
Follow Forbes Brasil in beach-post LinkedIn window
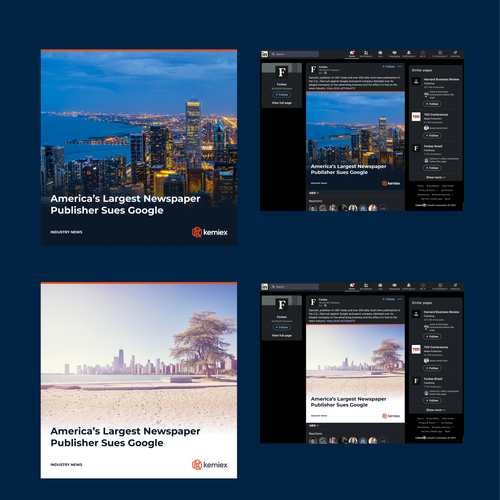pos(432,401)
